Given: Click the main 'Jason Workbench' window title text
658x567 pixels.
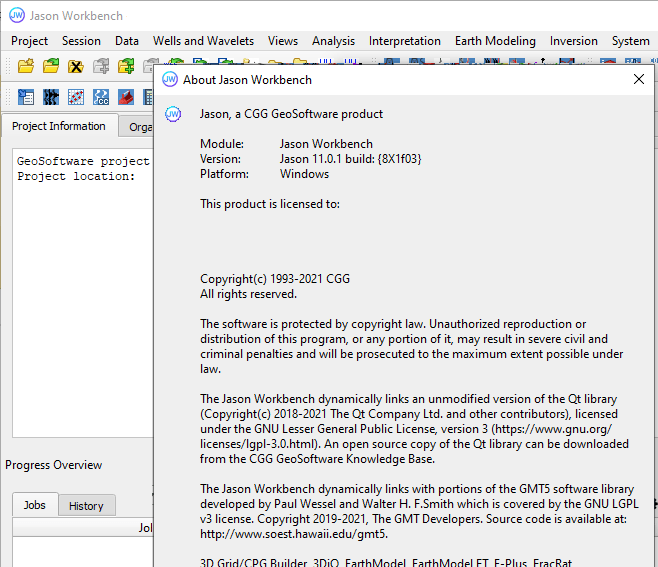Looking at the screenshot, I should point(76,16).
